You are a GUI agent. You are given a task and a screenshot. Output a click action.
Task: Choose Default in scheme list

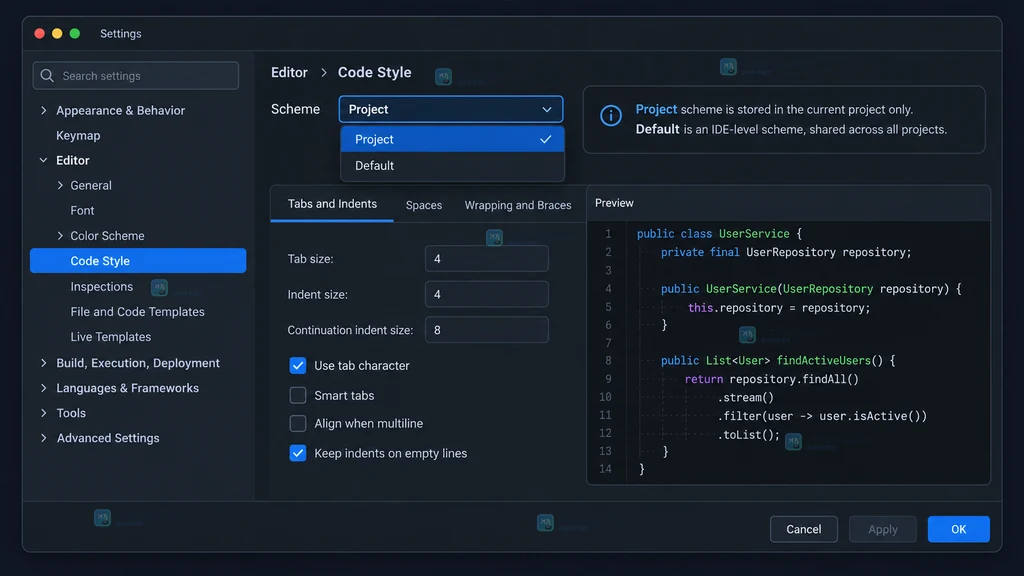[452, 166]
